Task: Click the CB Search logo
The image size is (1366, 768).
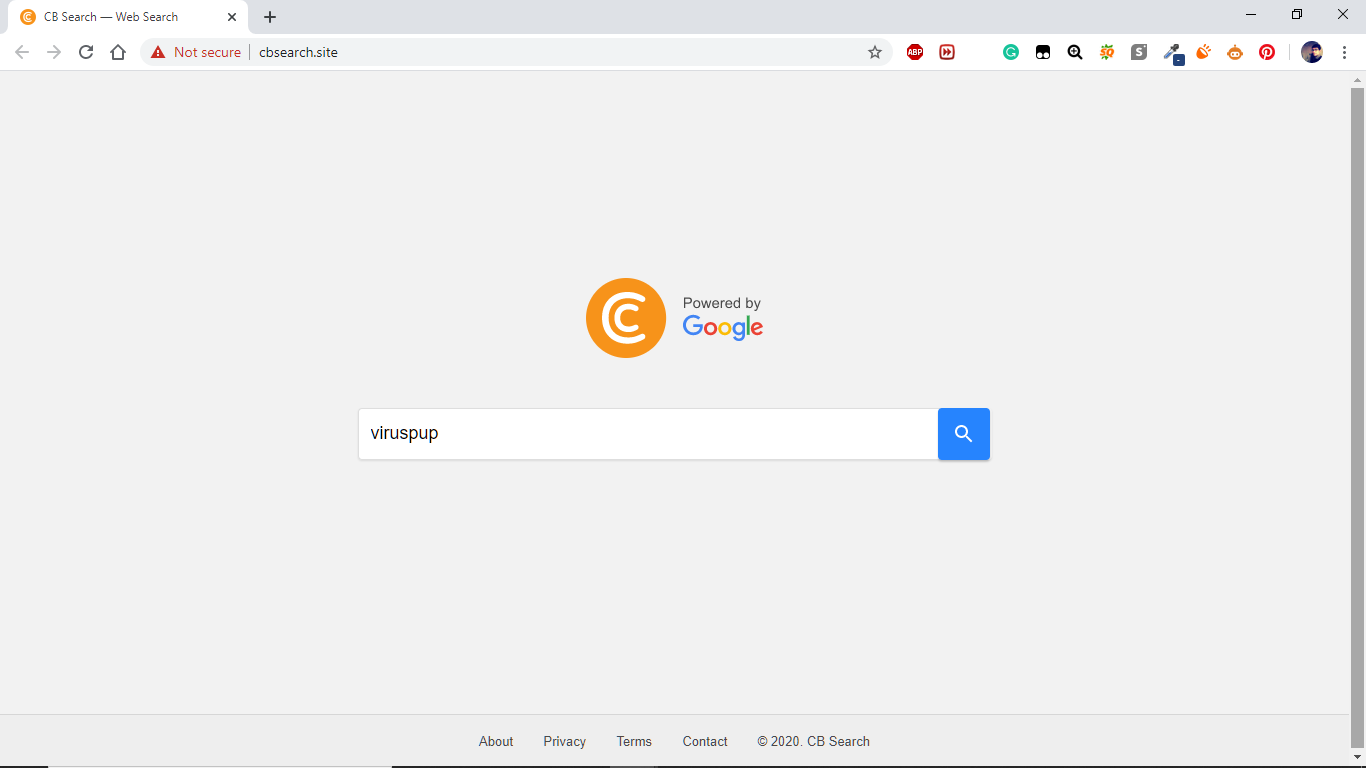Action: pos(626,317)
